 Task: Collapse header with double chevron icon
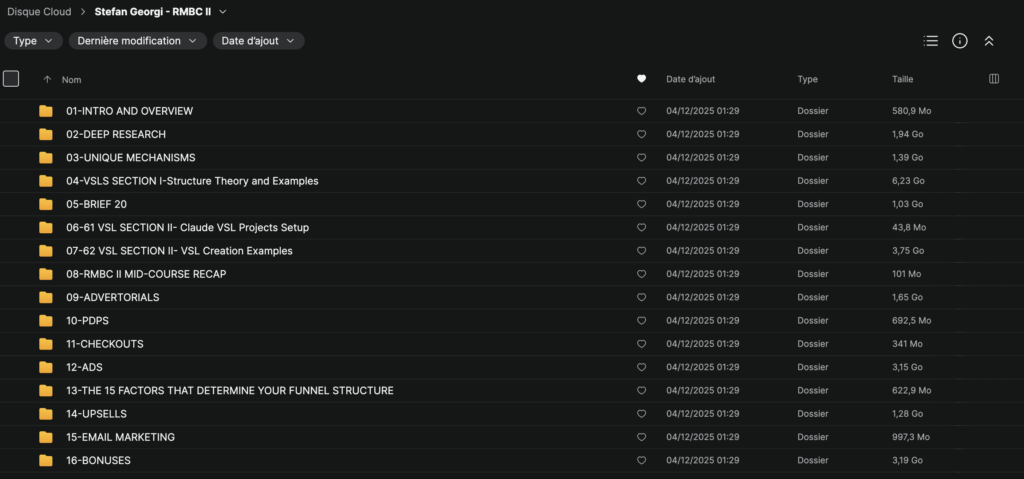[989, 41]
